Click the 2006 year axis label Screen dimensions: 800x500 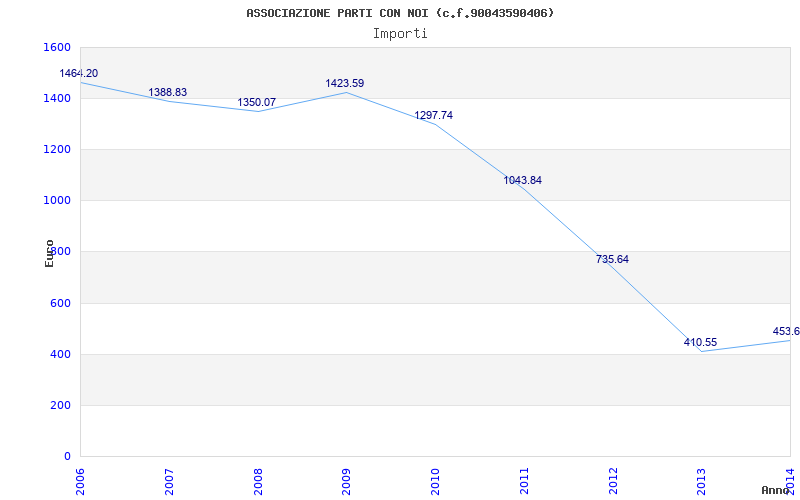(x=81, y=480)
